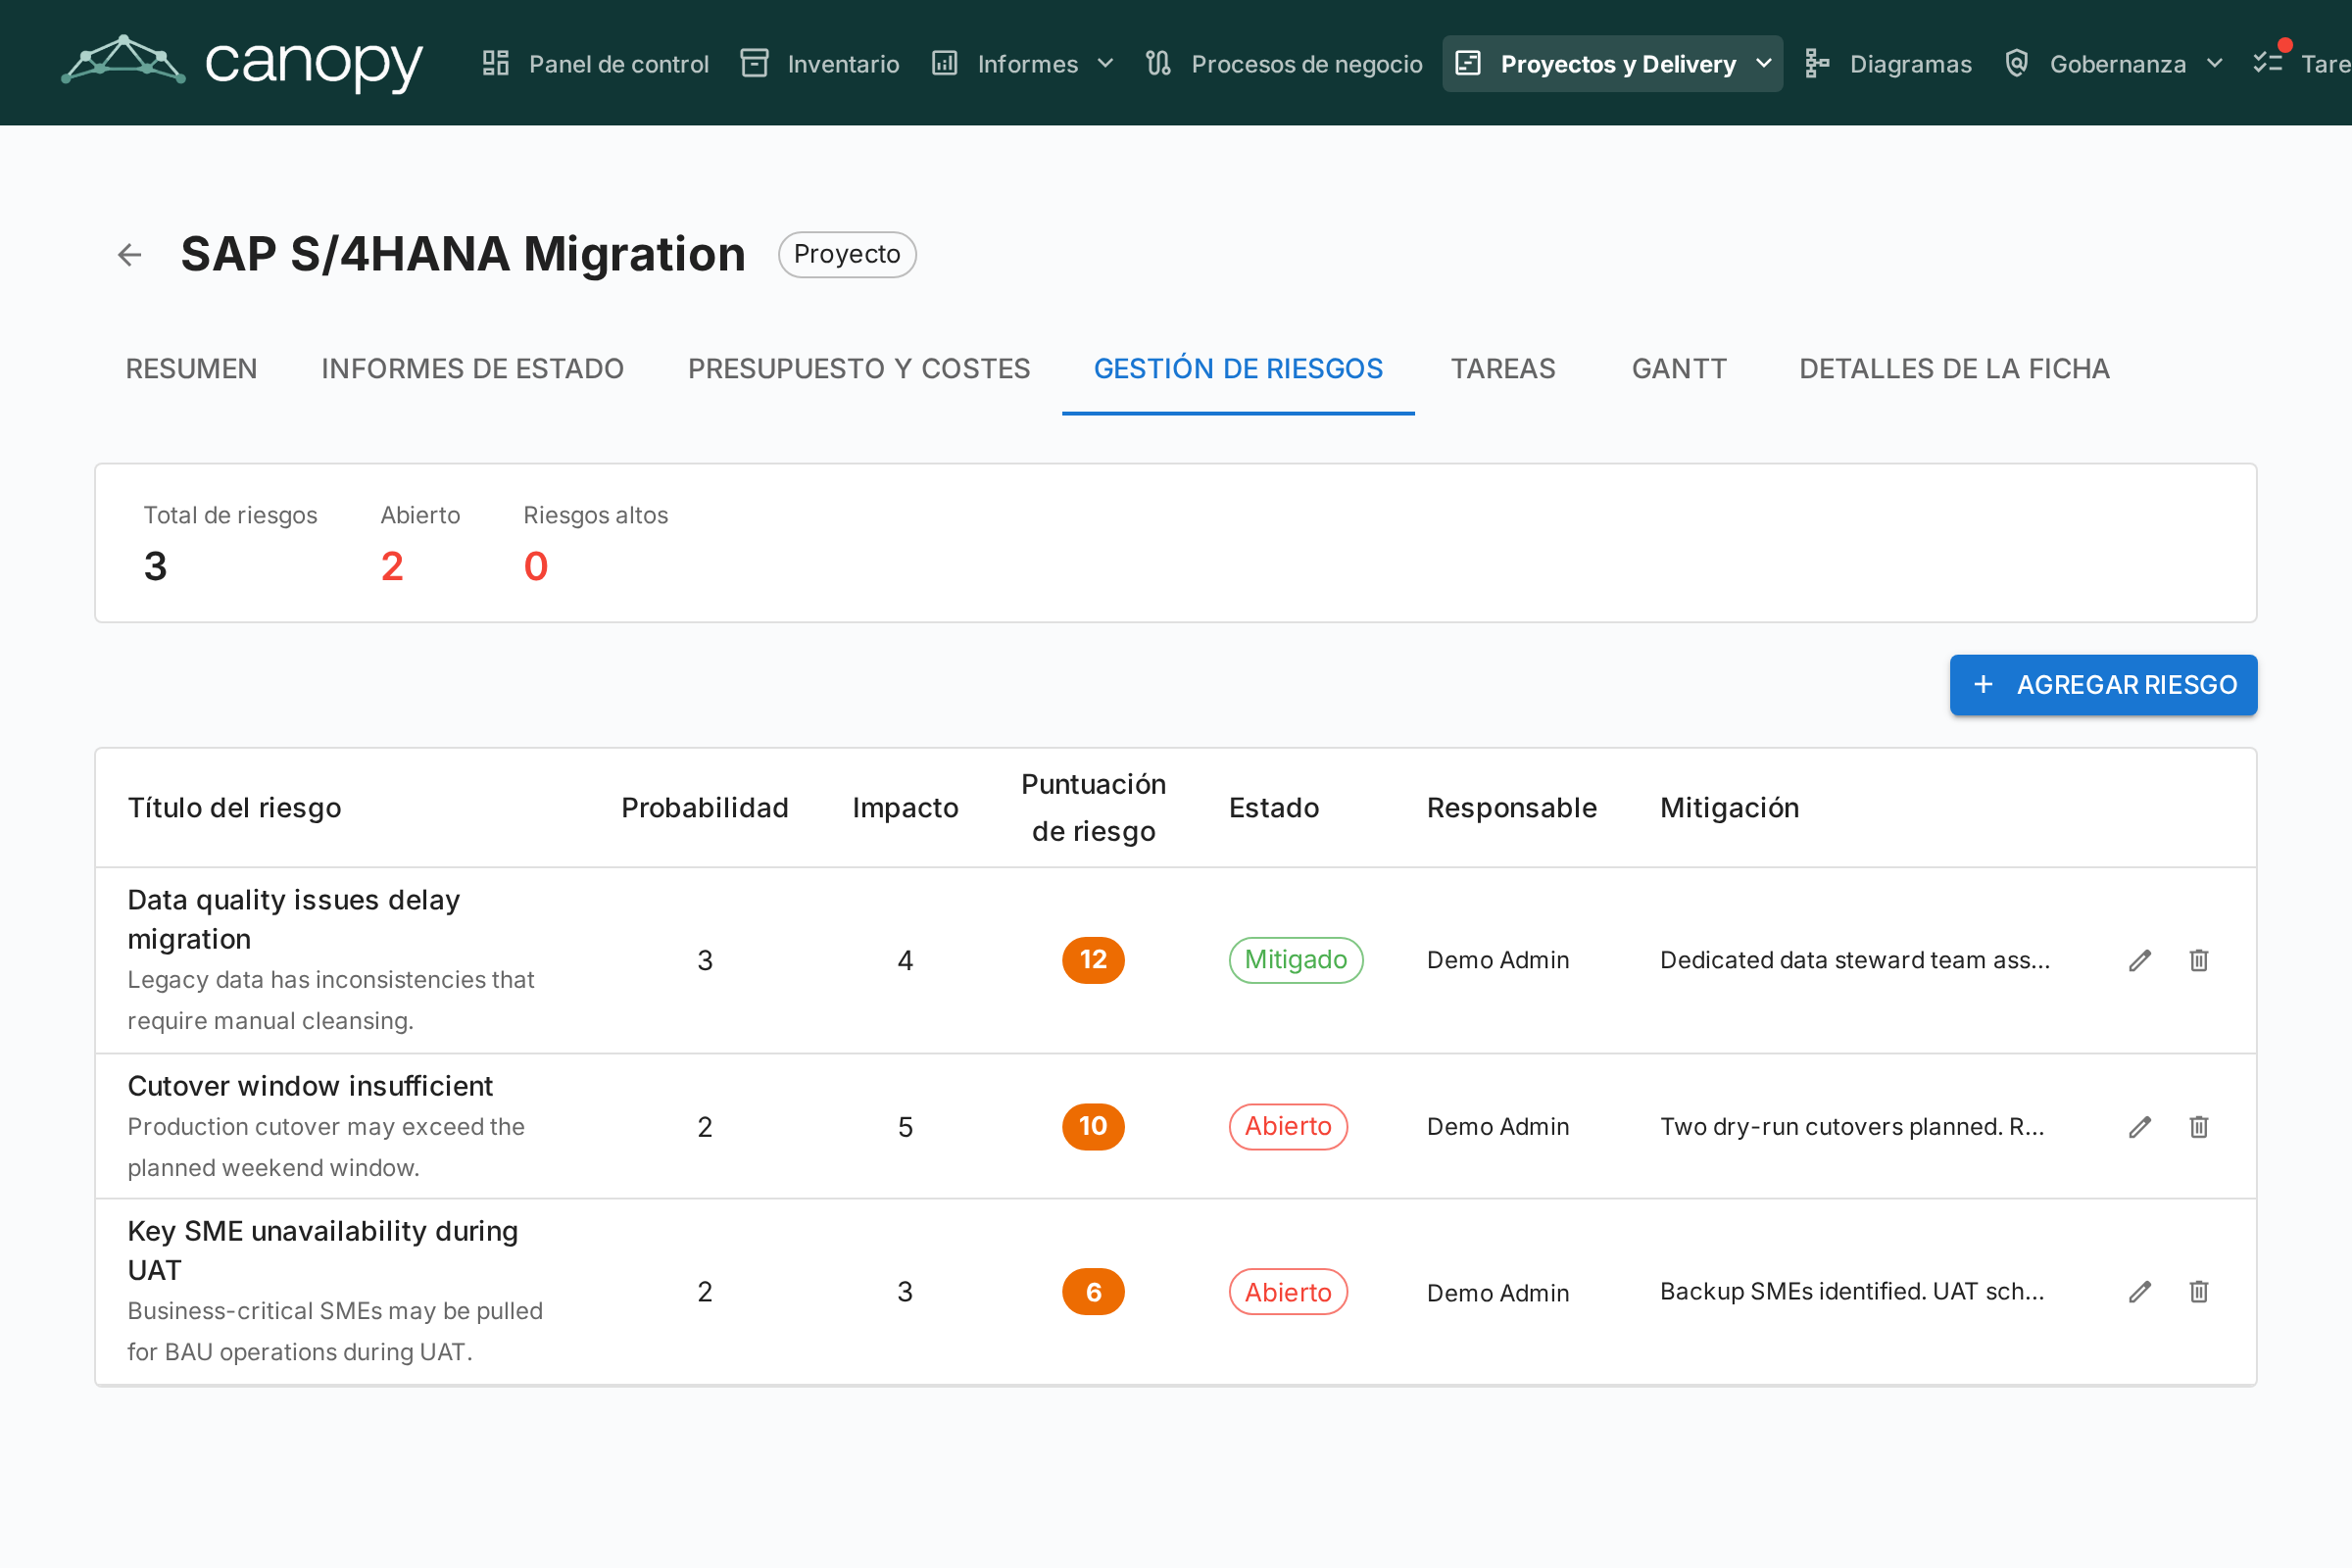Click the risk score 6 badge

click(x=1093, y=1292)
